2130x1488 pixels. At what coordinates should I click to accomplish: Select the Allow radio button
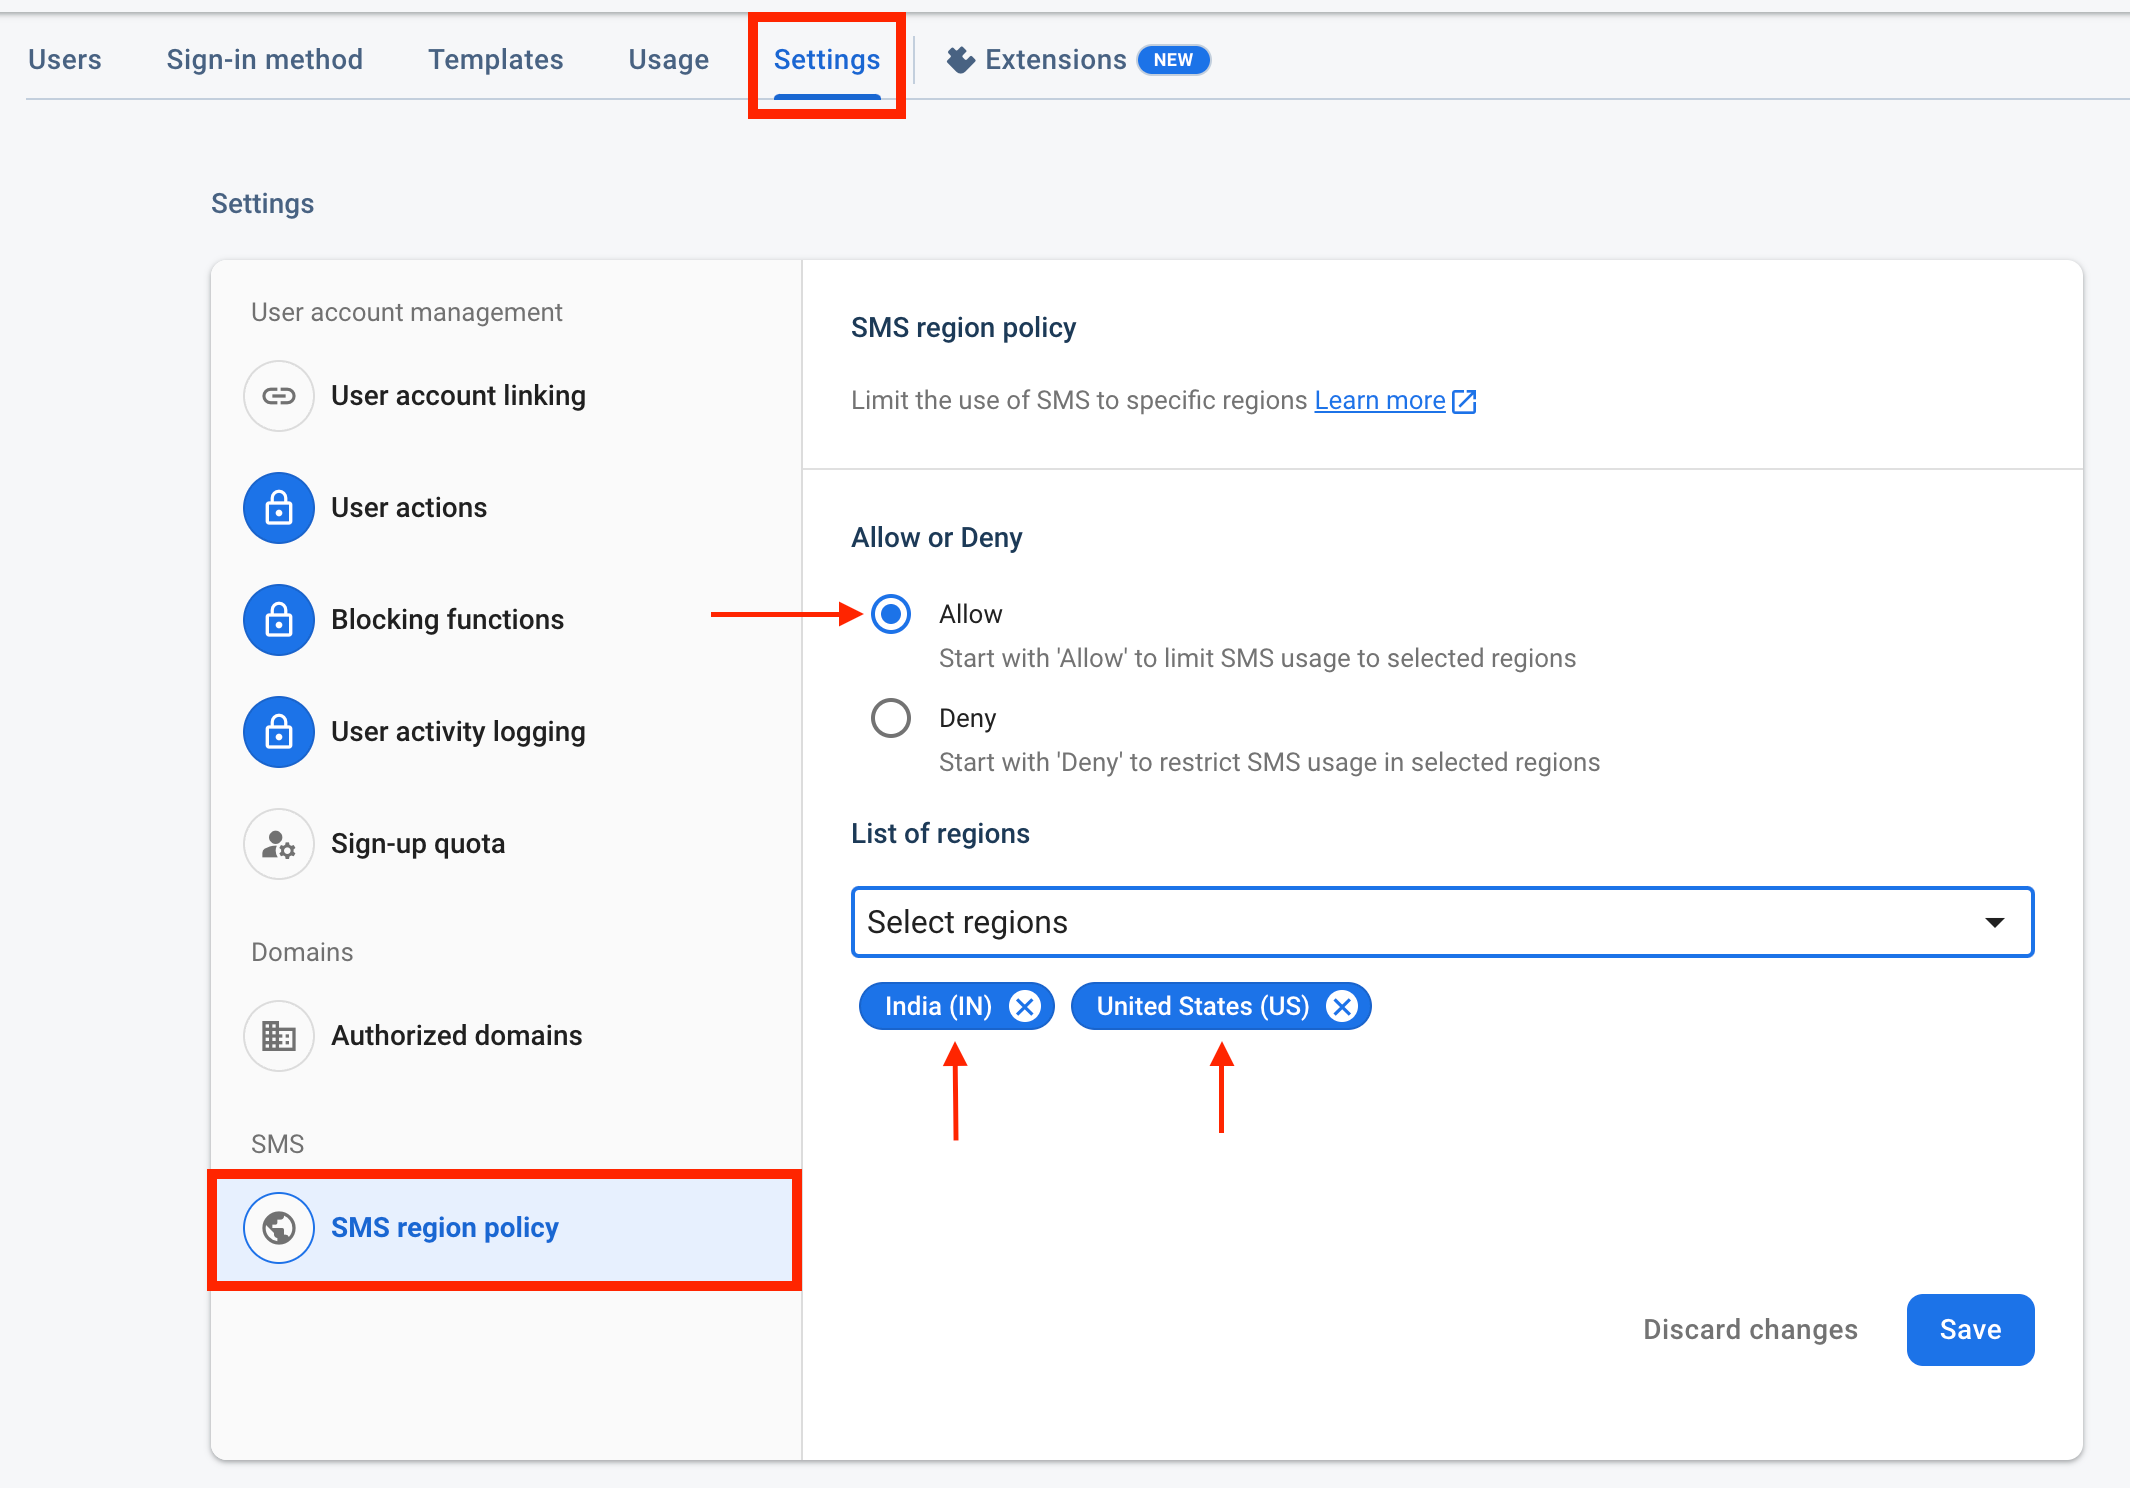coord(891,614)
